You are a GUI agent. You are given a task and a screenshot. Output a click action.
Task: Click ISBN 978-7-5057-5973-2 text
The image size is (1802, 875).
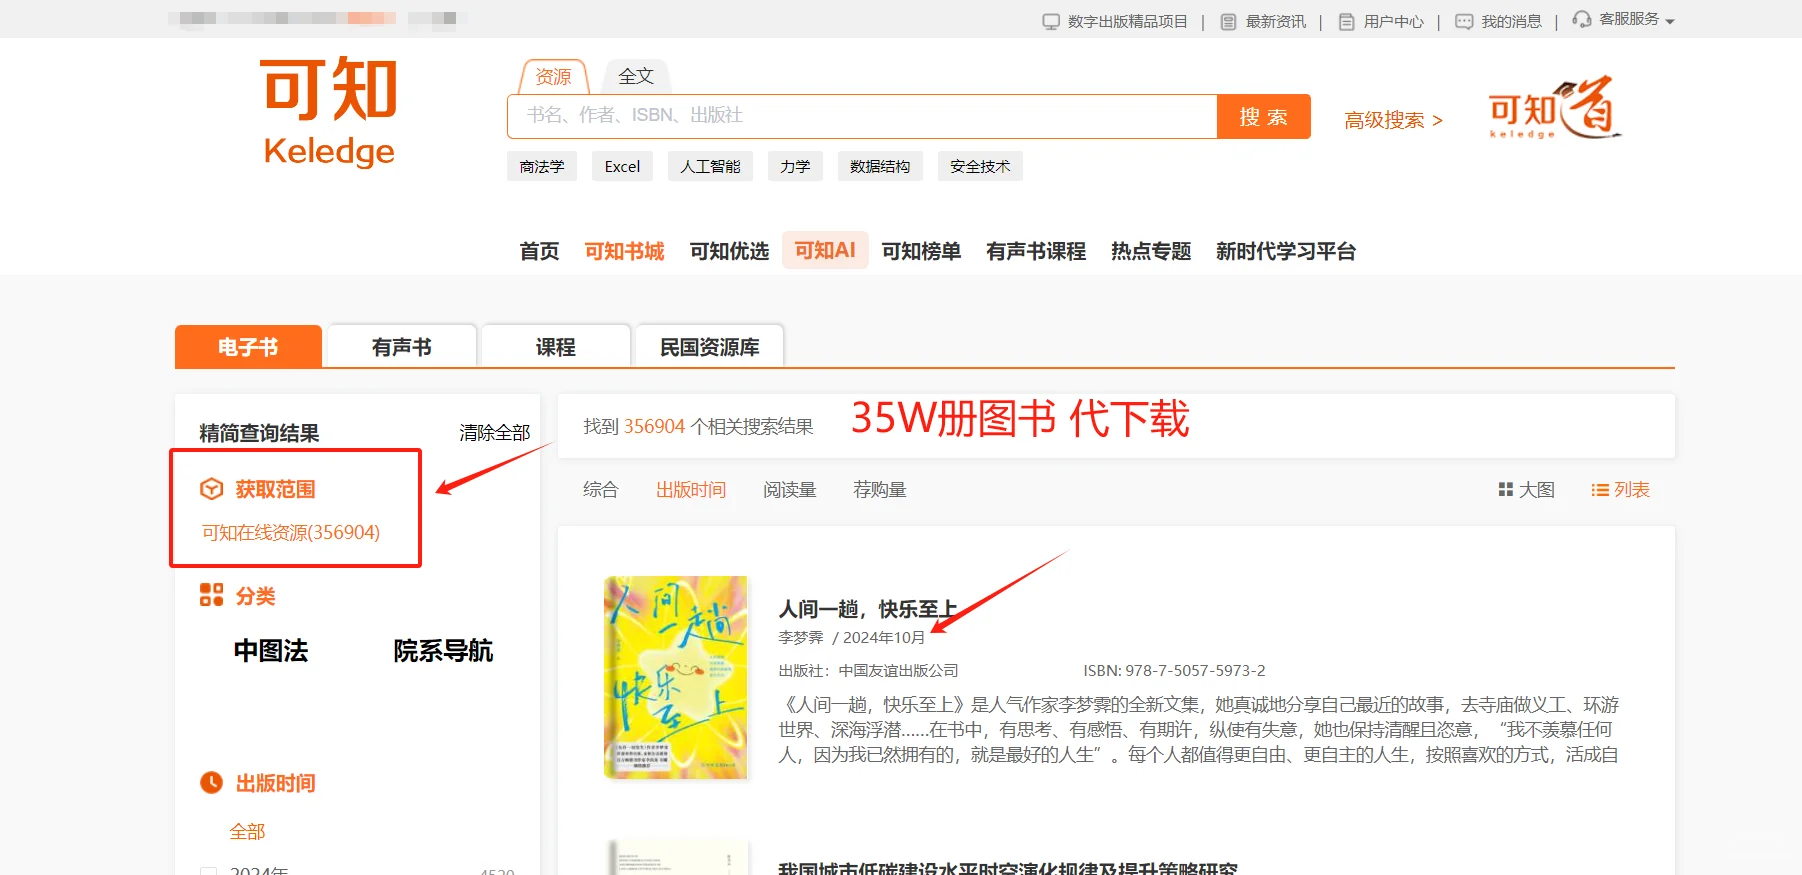pyautogui.click(x=1175, y=670)
